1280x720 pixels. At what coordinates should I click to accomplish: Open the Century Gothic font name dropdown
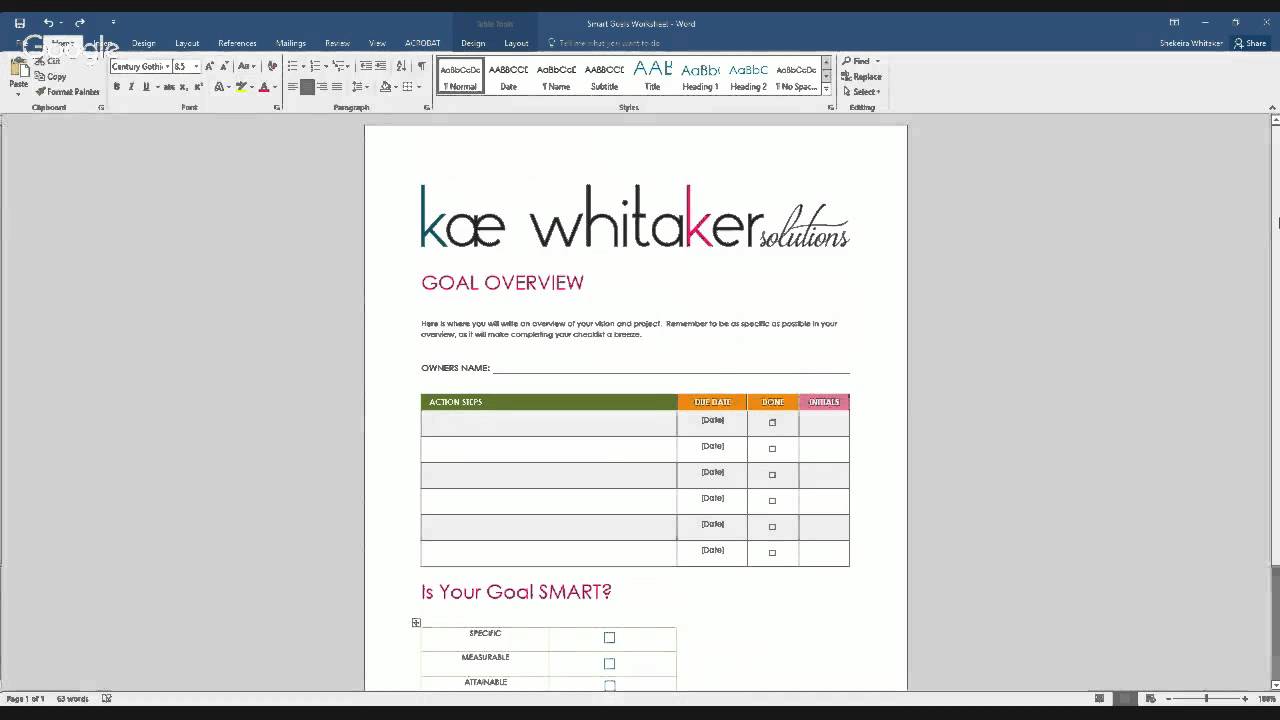167,66
